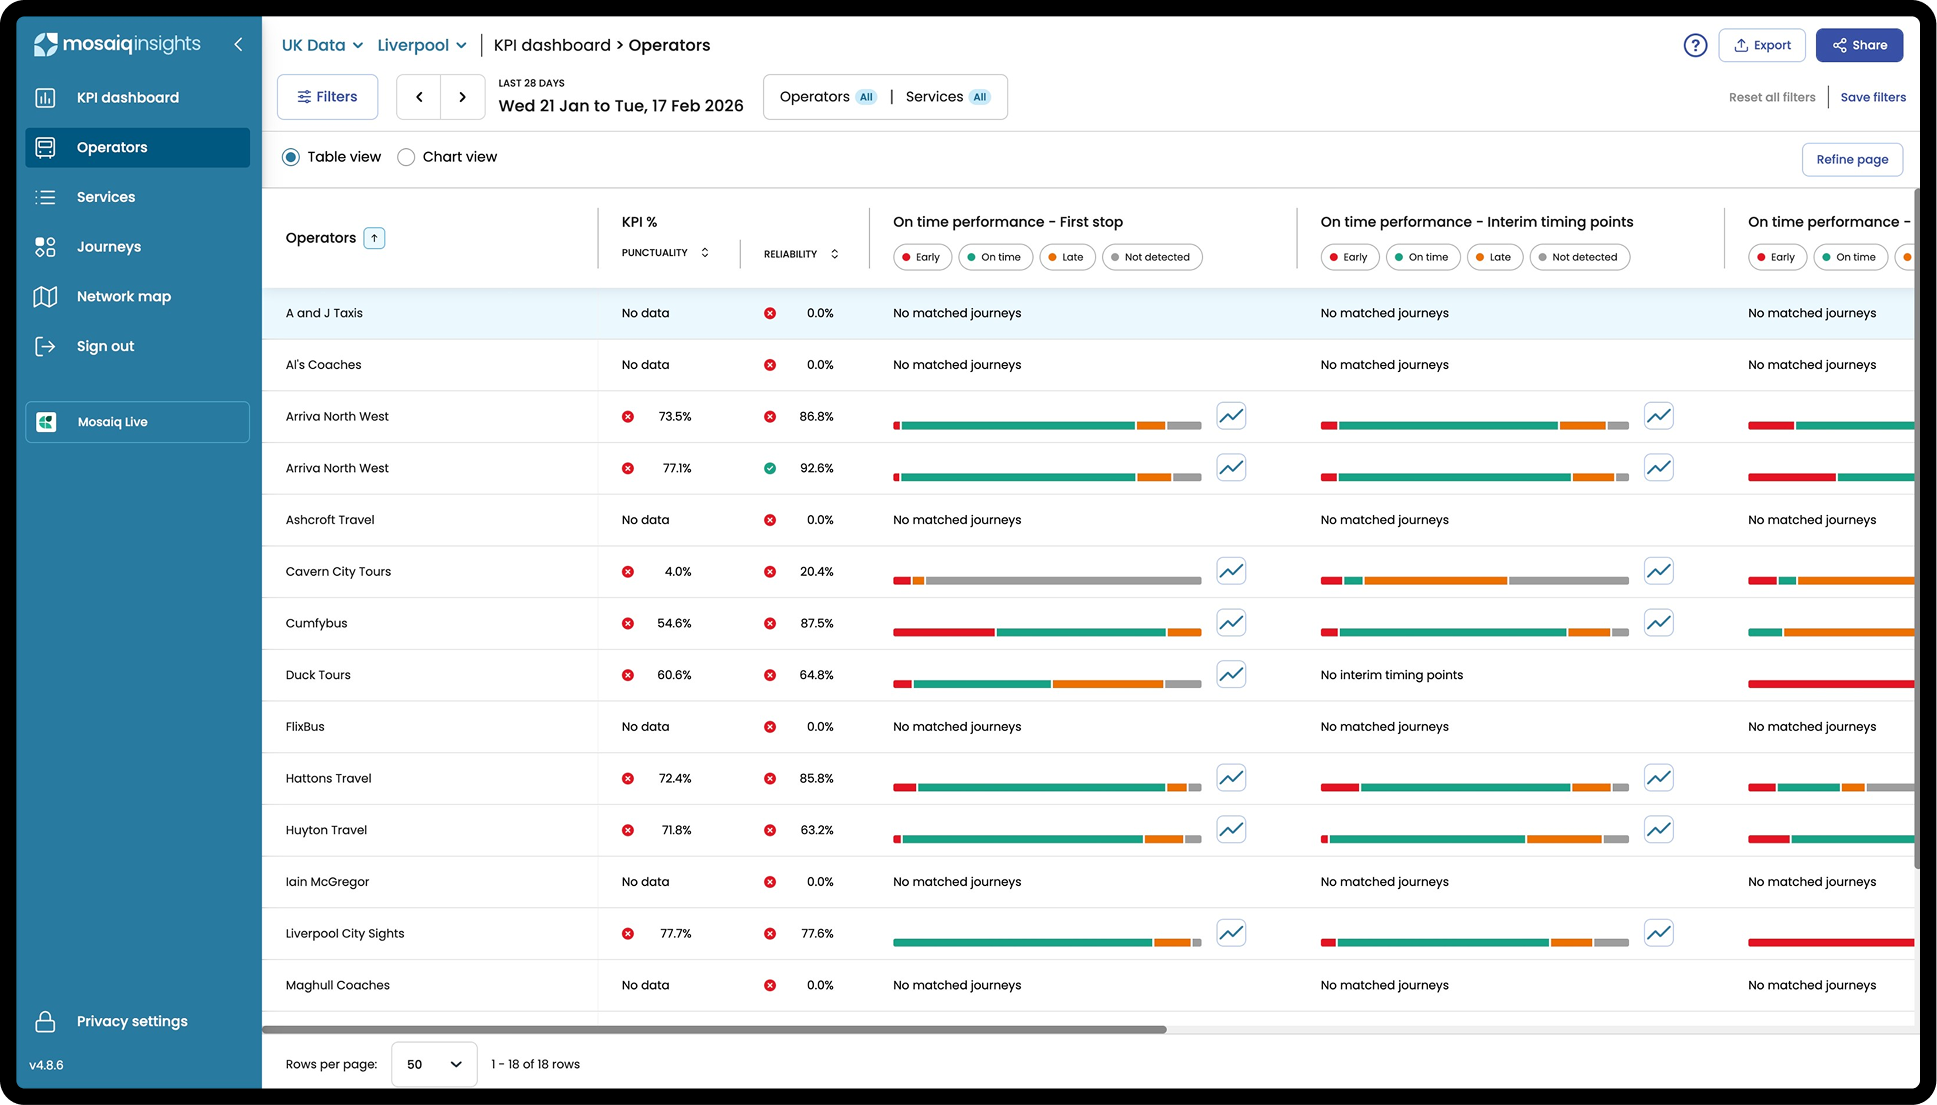Select the Table view radio button
1937x1105 pixels.
[x=291, y=157]
